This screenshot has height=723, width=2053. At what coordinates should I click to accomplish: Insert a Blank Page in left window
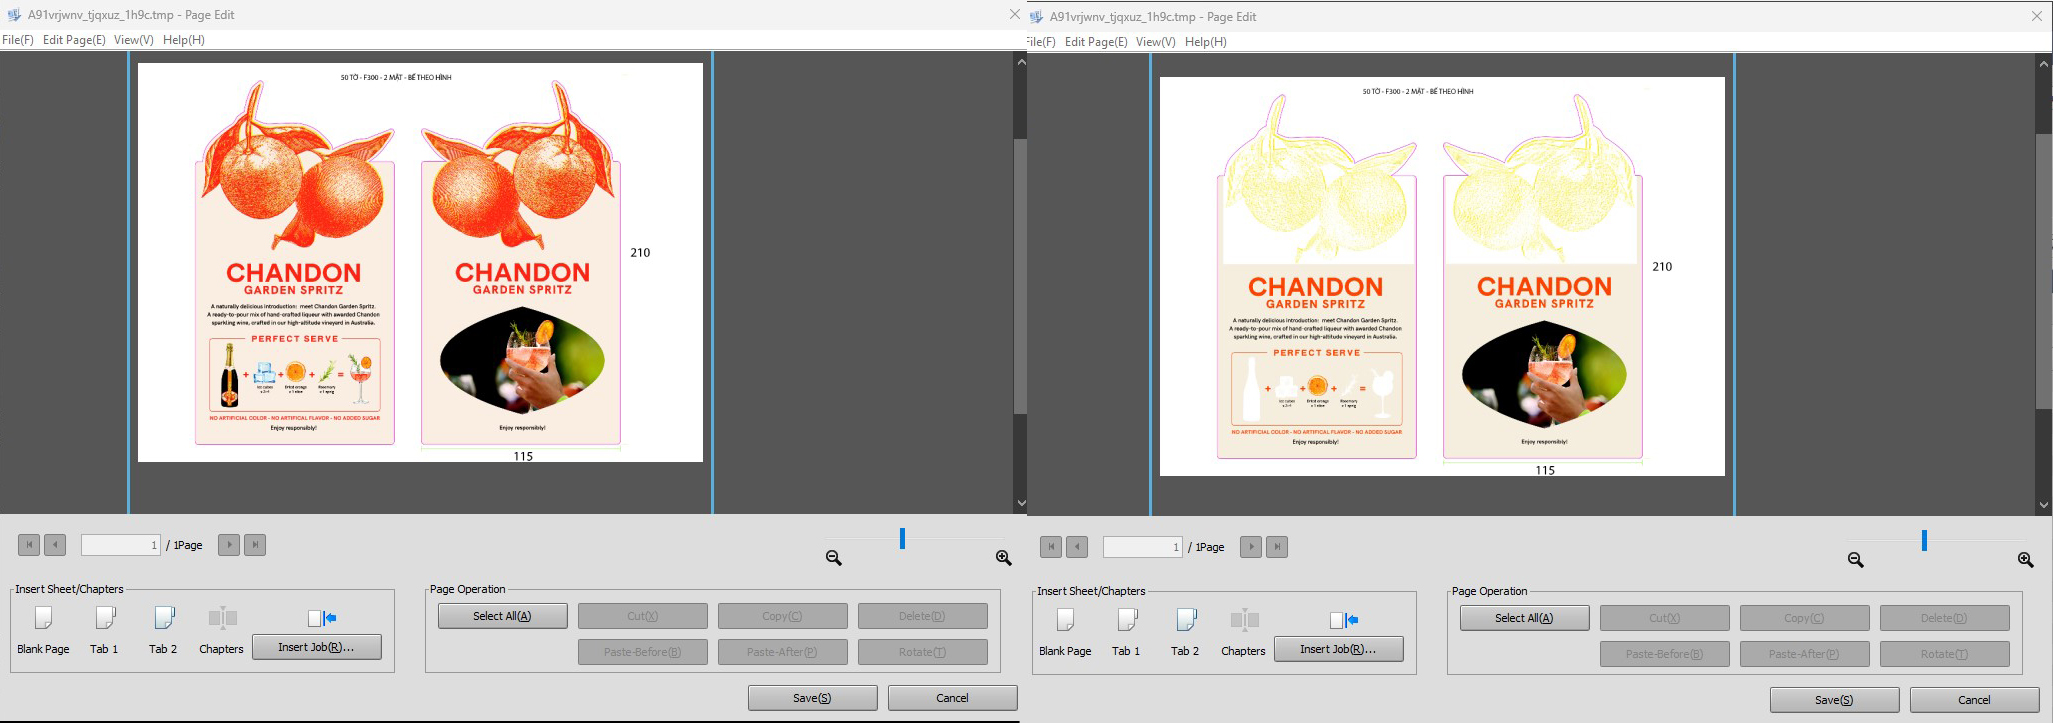point(43,619)
